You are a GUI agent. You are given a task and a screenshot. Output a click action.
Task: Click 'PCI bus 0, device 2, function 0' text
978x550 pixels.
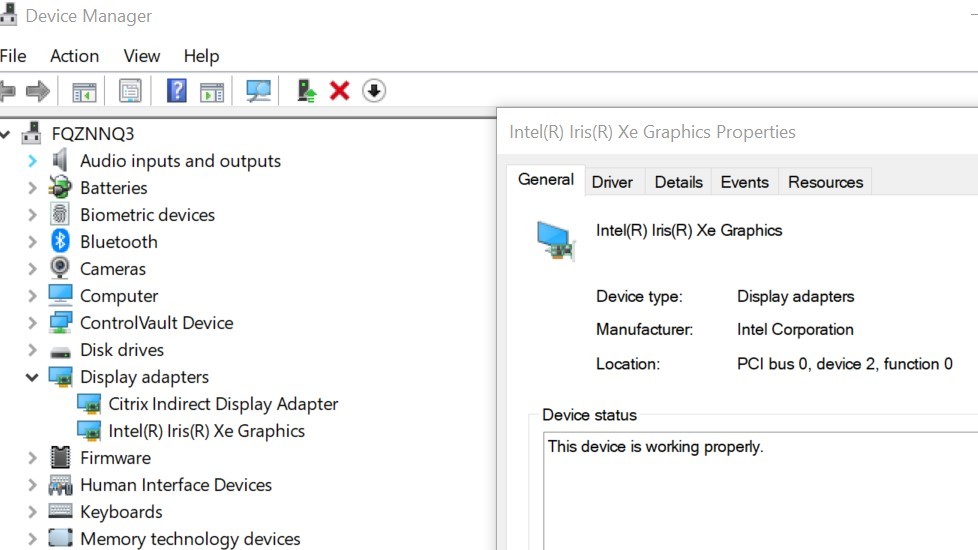845,364
